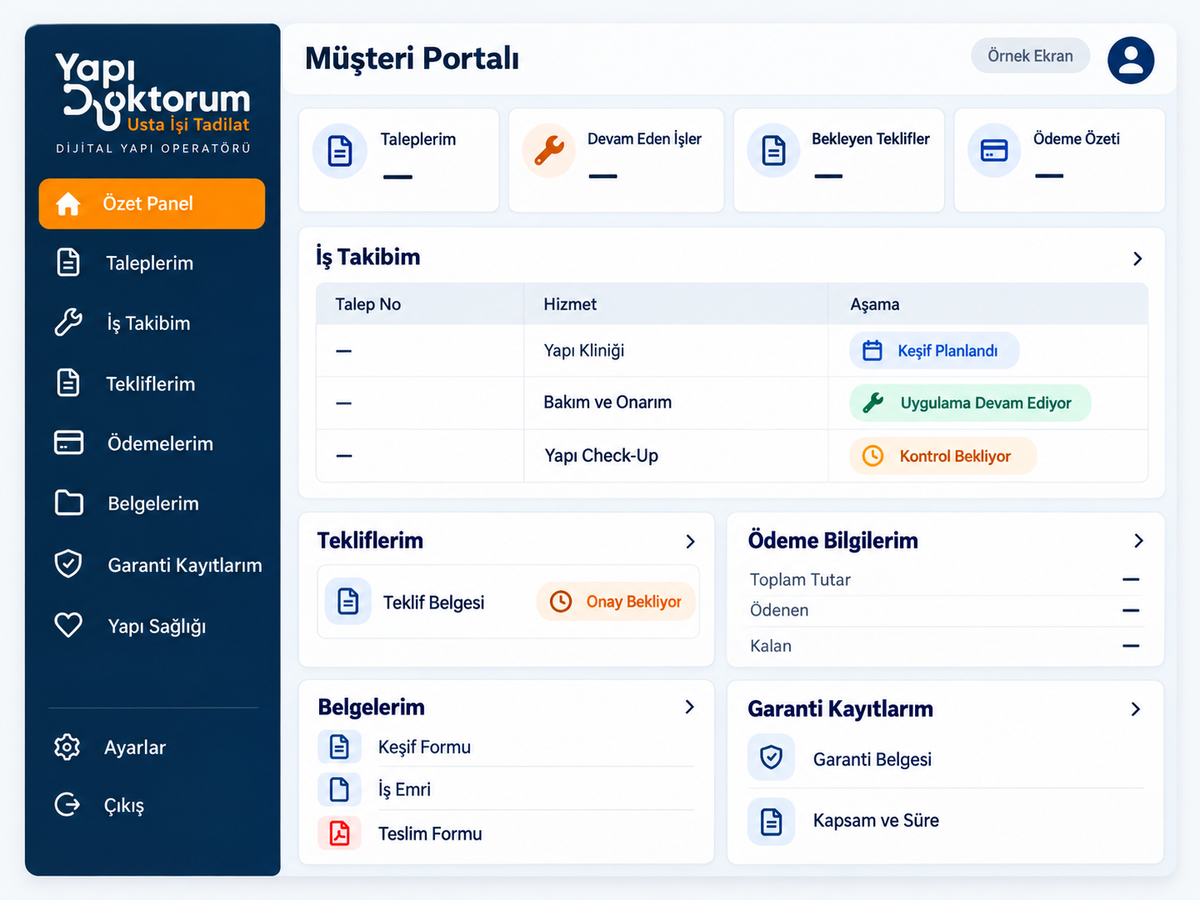Click the document icon beside sidebar Taleplerim
Screen dimensions: 1200x900
[68, 263]
